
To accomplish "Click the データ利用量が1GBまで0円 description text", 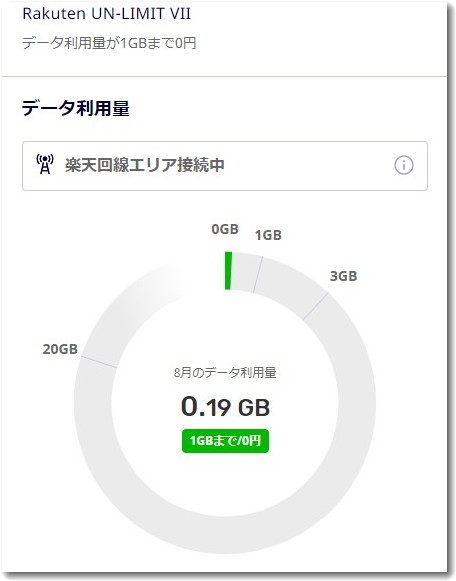I will click(109, 43).
